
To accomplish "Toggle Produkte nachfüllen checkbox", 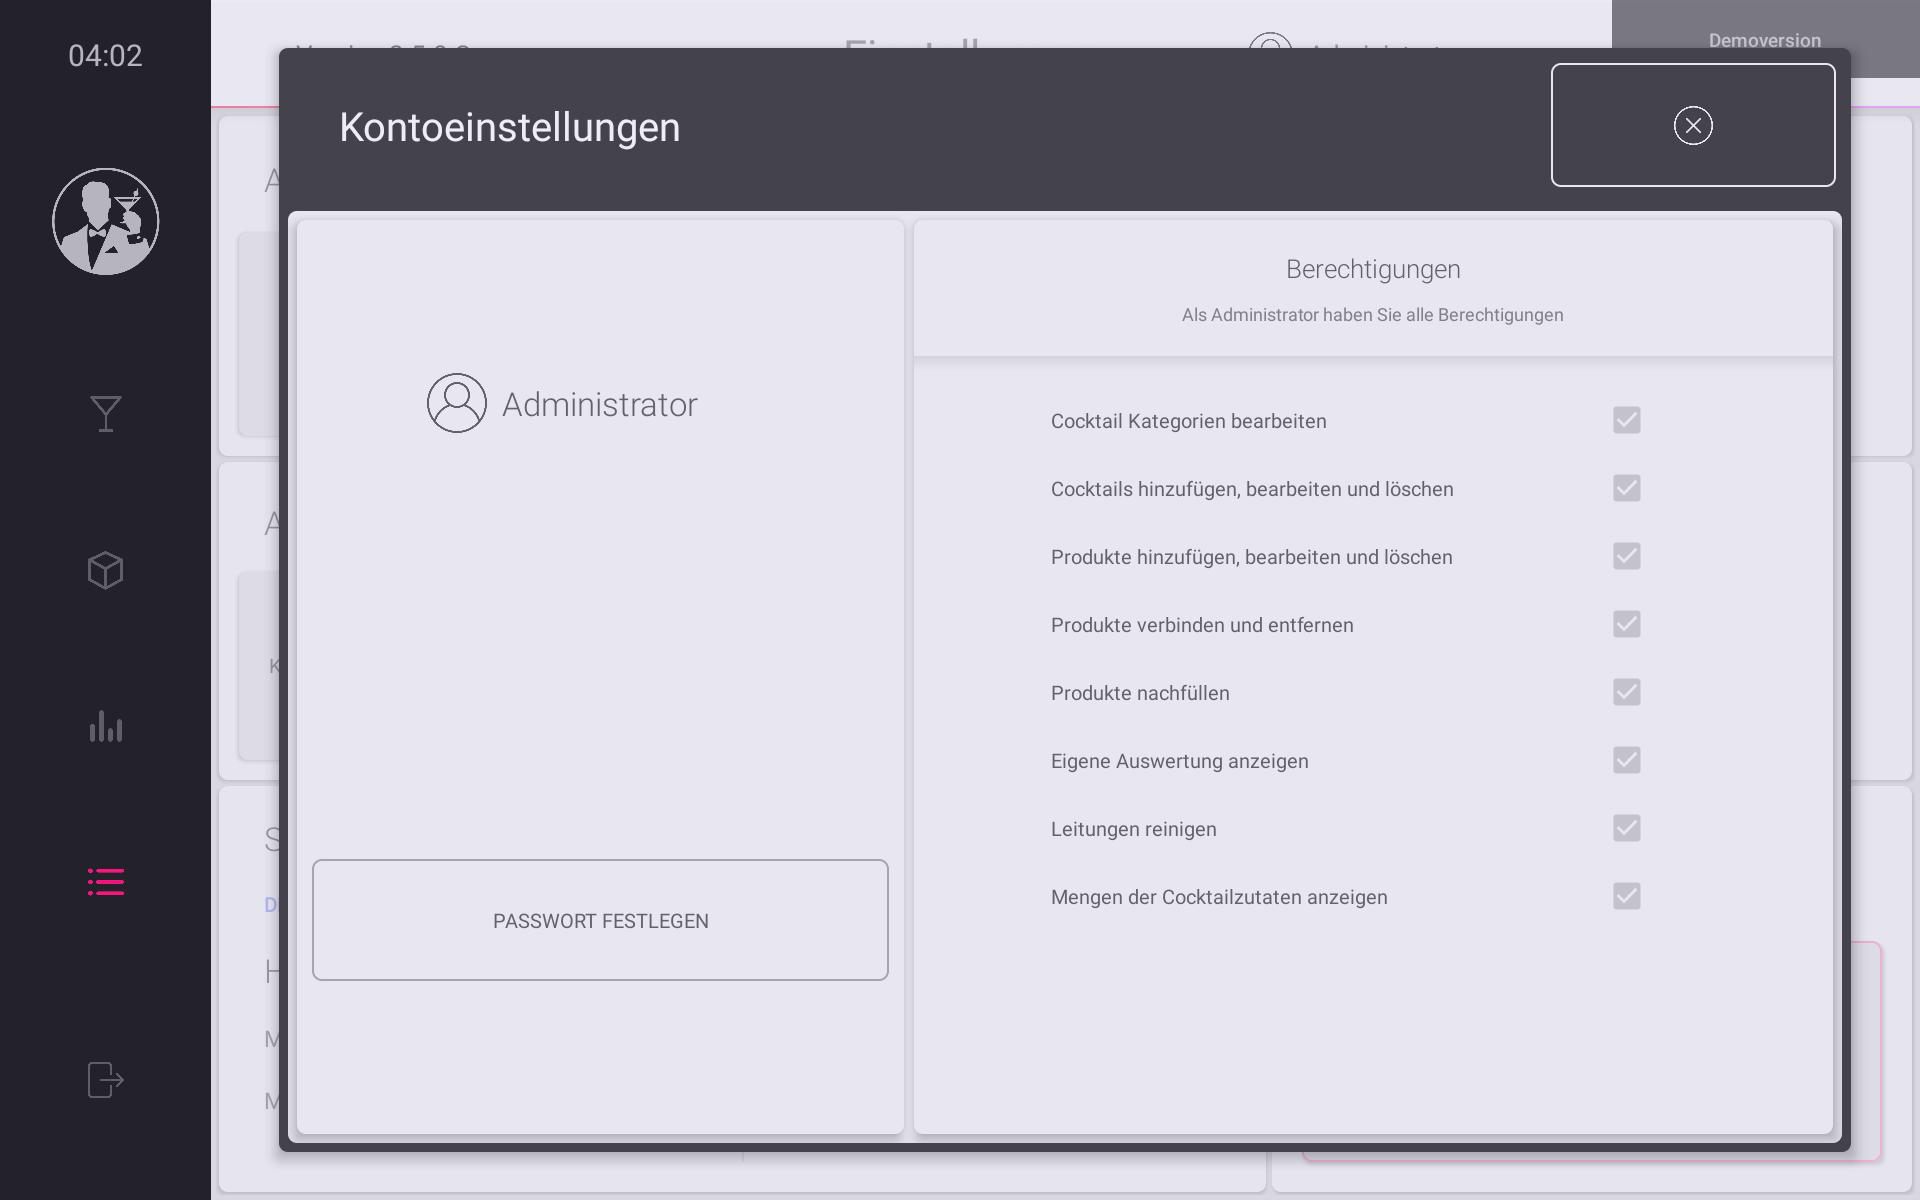I will (x=1626, y=692).
